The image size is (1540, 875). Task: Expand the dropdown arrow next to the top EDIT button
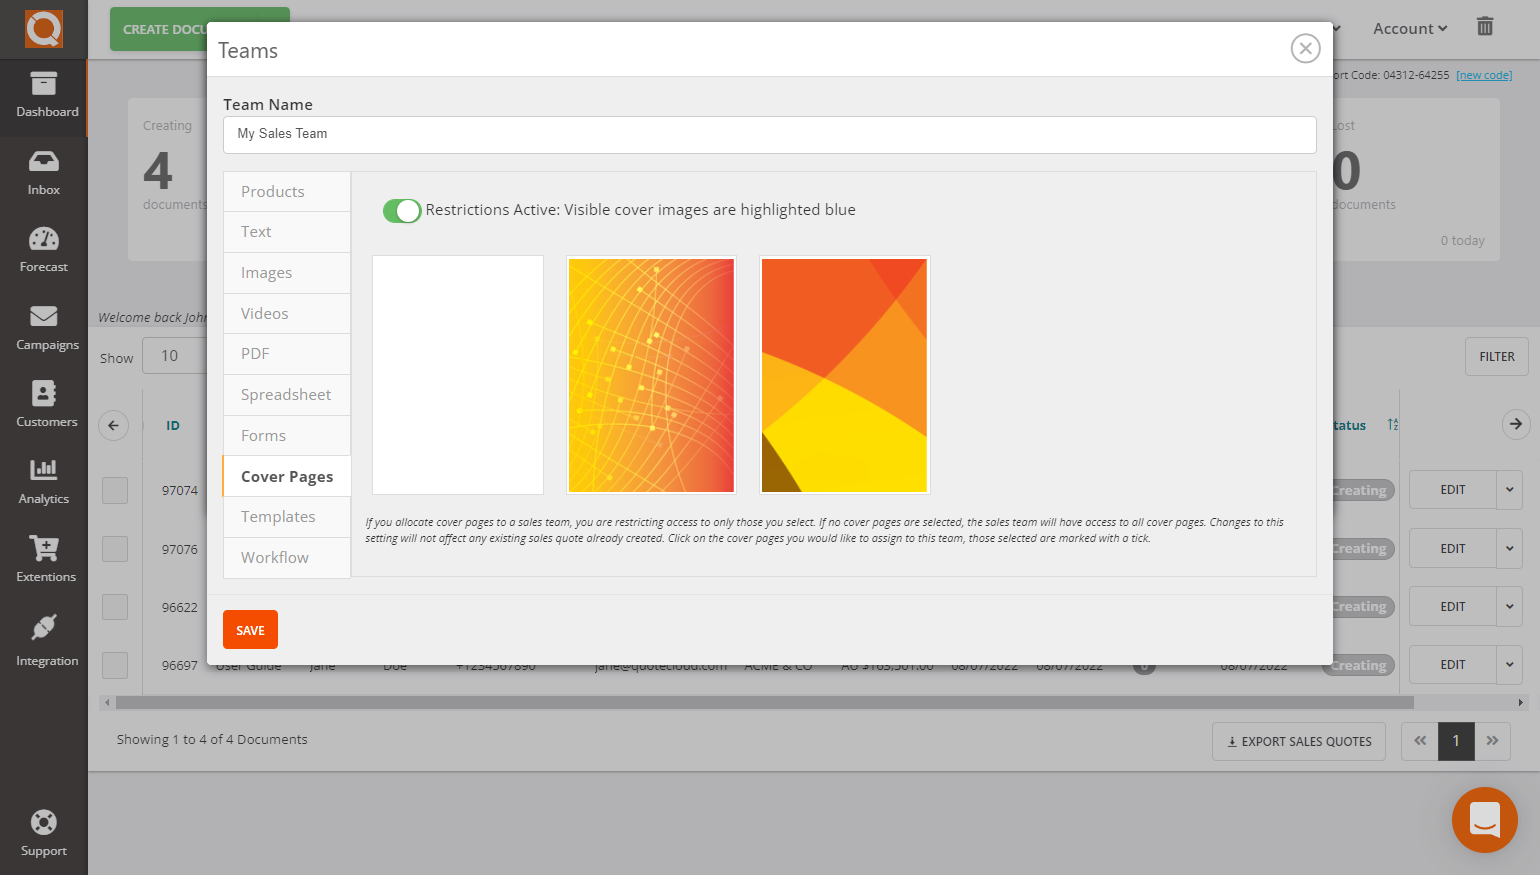pyautogui.click(x=1509, y=490)
